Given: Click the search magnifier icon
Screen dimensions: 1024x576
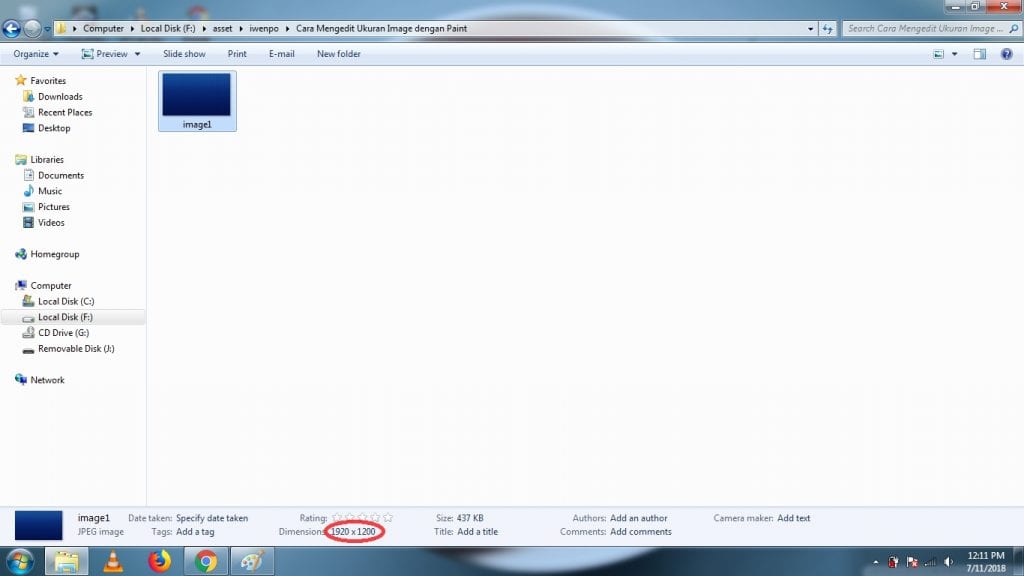Looking at the screenshot, I should point(1013,29).
